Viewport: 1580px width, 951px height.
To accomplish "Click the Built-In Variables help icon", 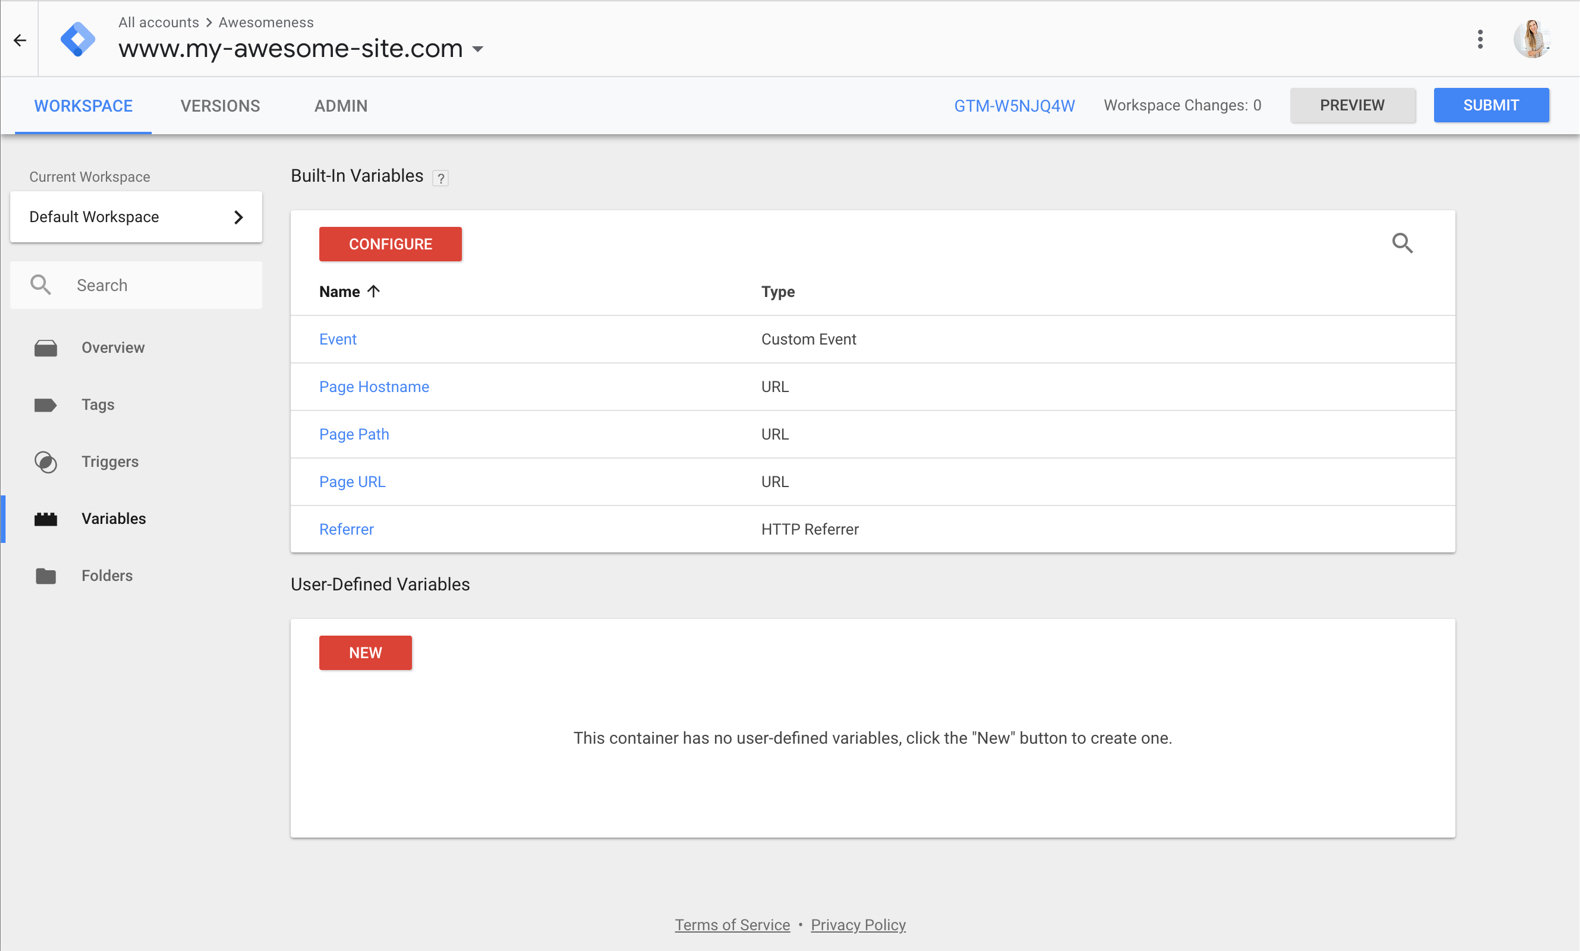I will pyautogui.click(x=441, y=178).
